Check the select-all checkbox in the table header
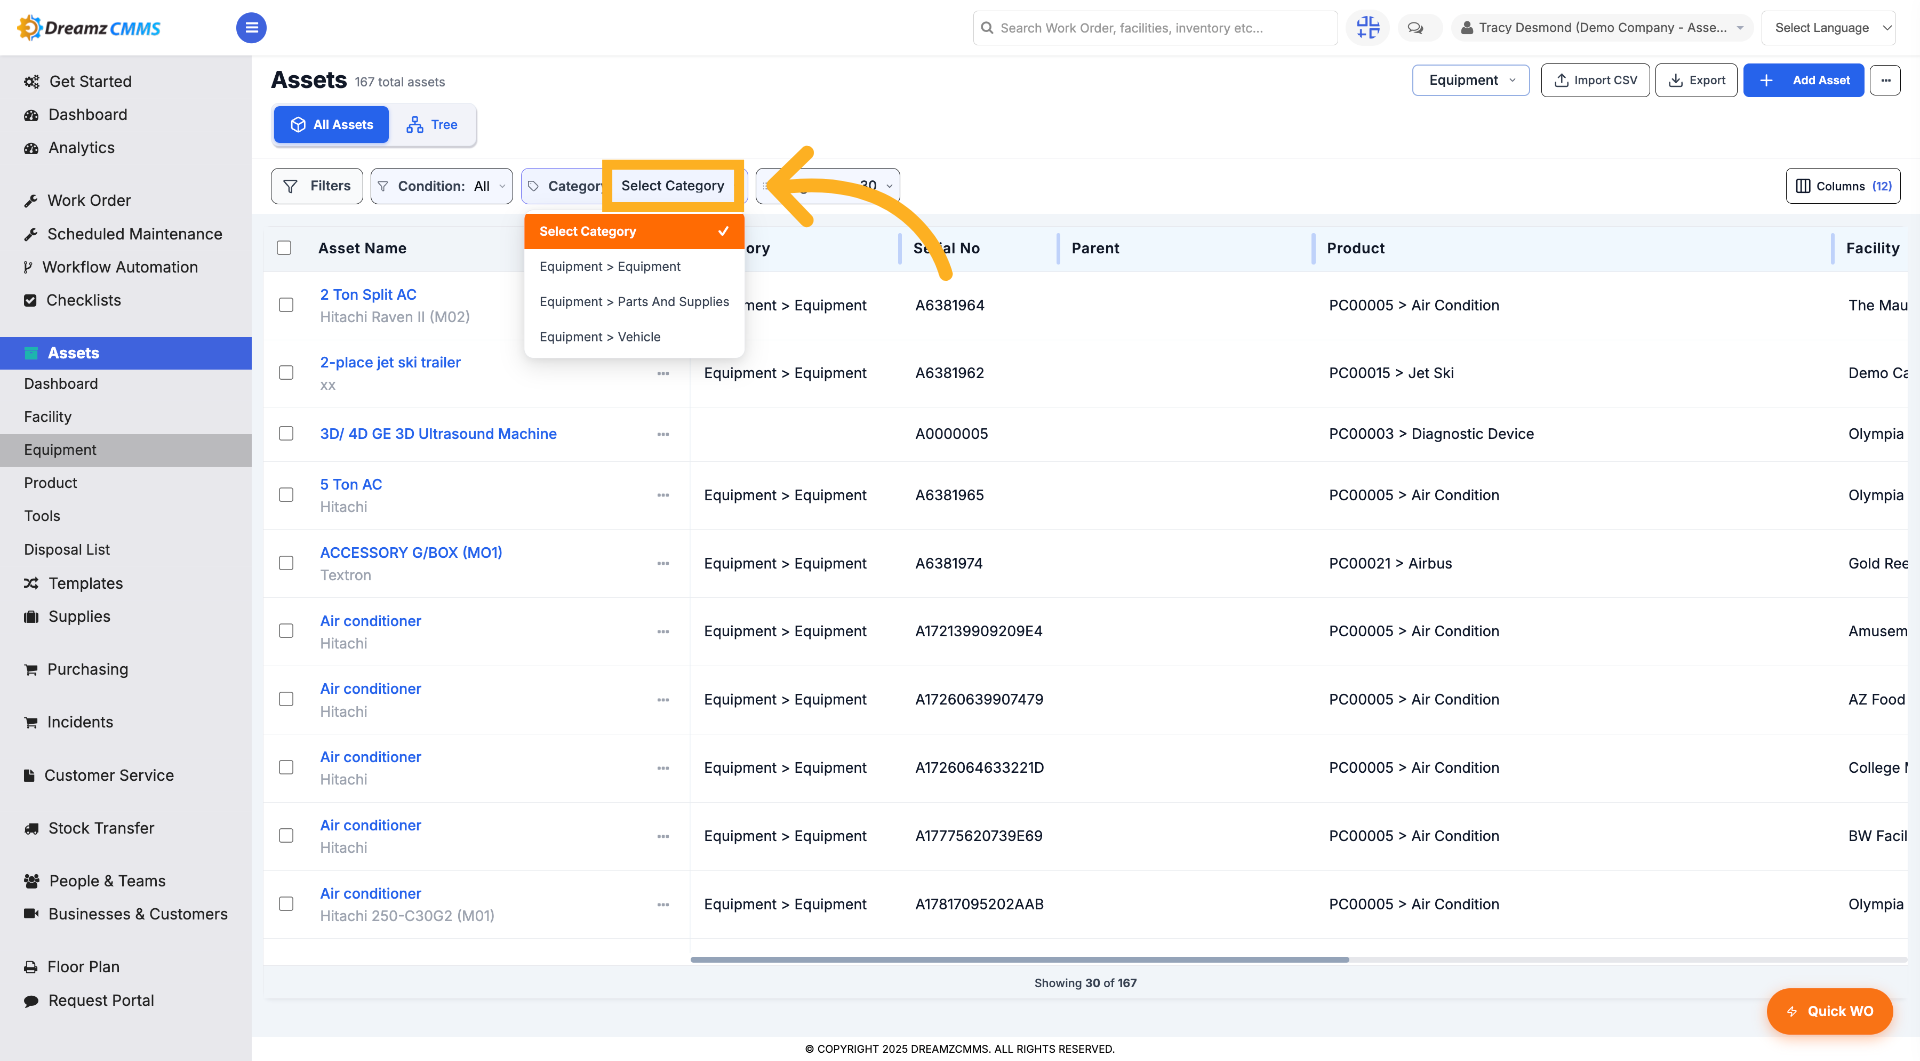Viewport: 1920px width, 1061px height. pos(284,248)
